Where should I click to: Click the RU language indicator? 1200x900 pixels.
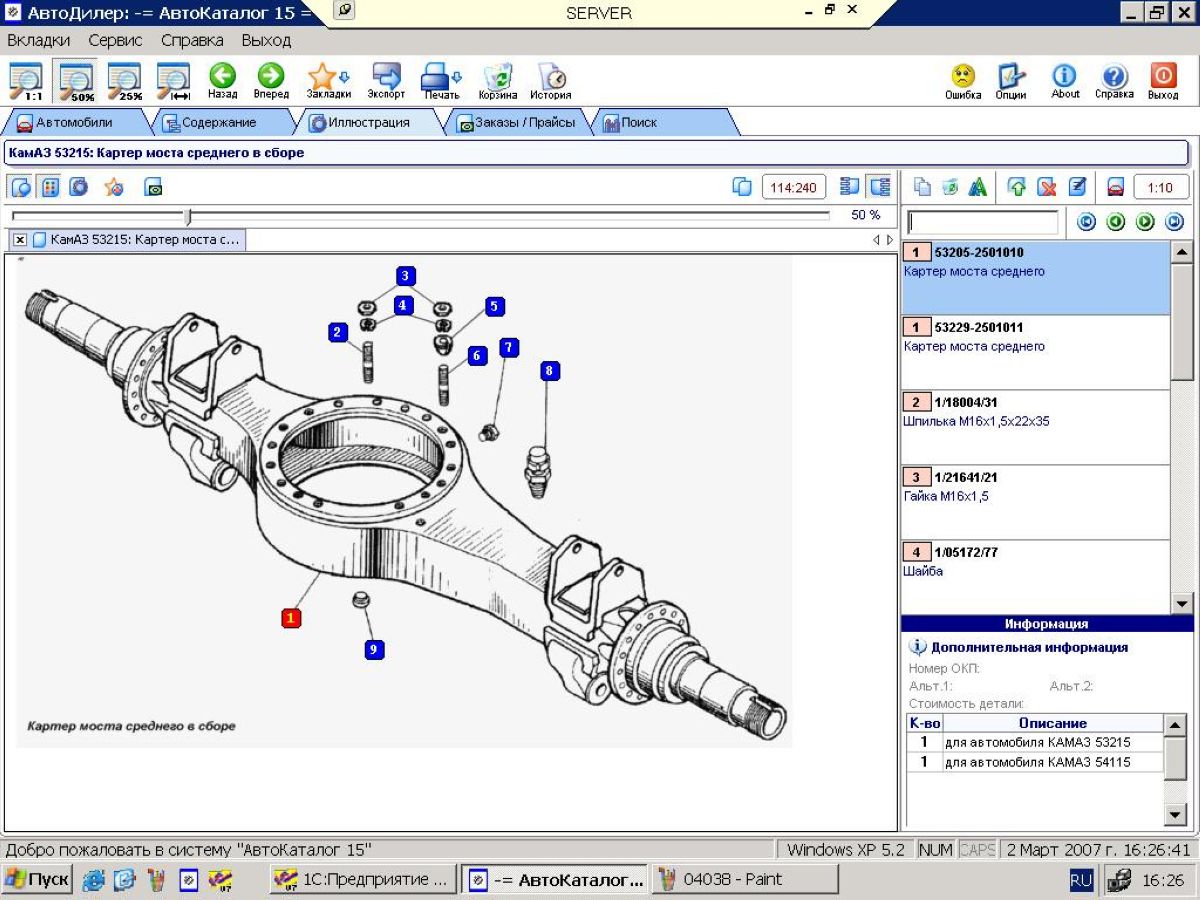pos(1081,880)
